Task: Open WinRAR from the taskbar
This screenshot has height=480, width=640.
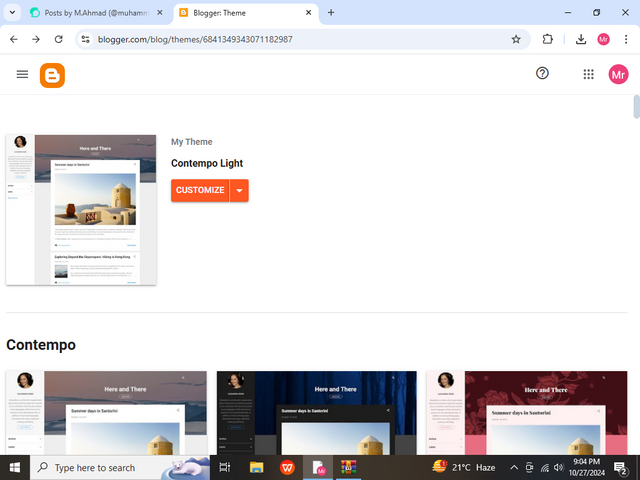Action: point(349,467)
